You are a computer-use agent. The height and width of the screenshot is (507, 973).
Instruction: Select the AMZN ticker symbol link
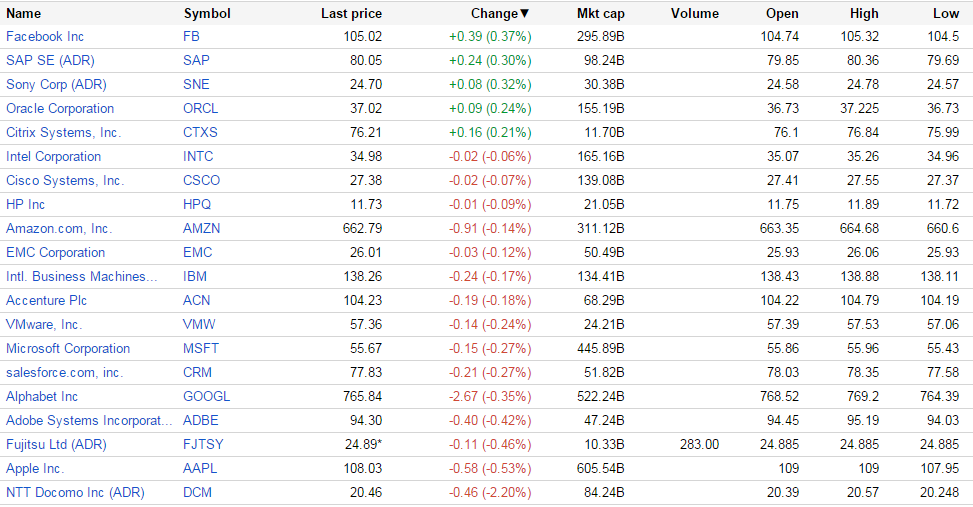(x=202, y=228)
